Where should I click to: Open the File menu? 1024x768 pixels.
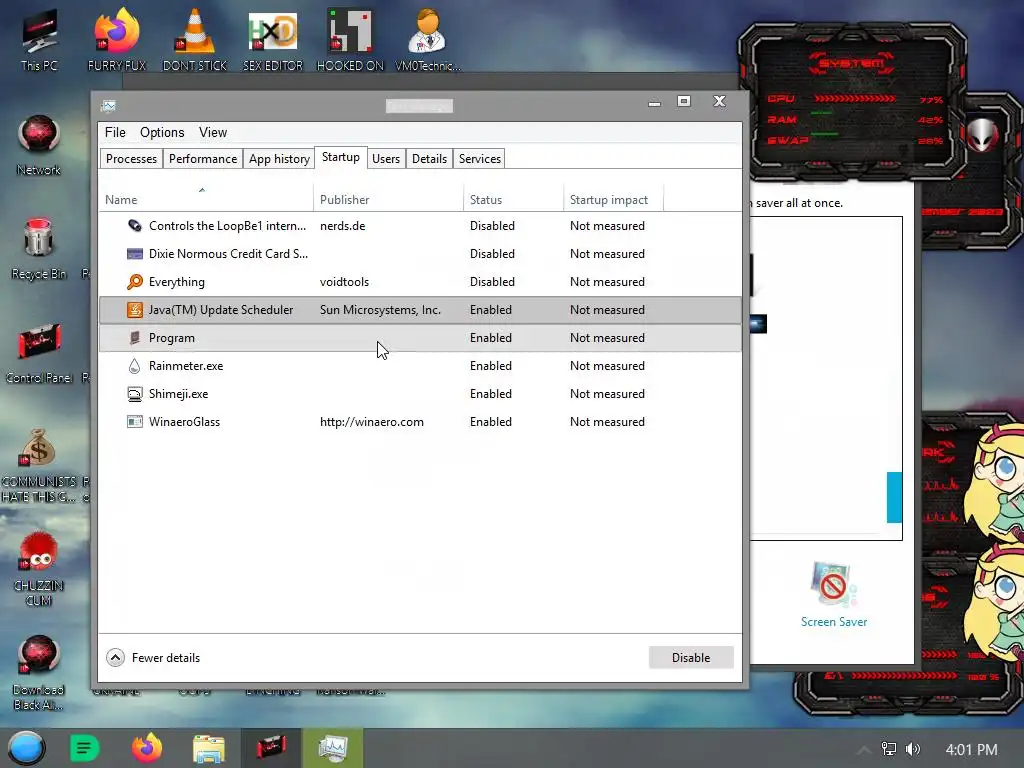coord(116,133)
